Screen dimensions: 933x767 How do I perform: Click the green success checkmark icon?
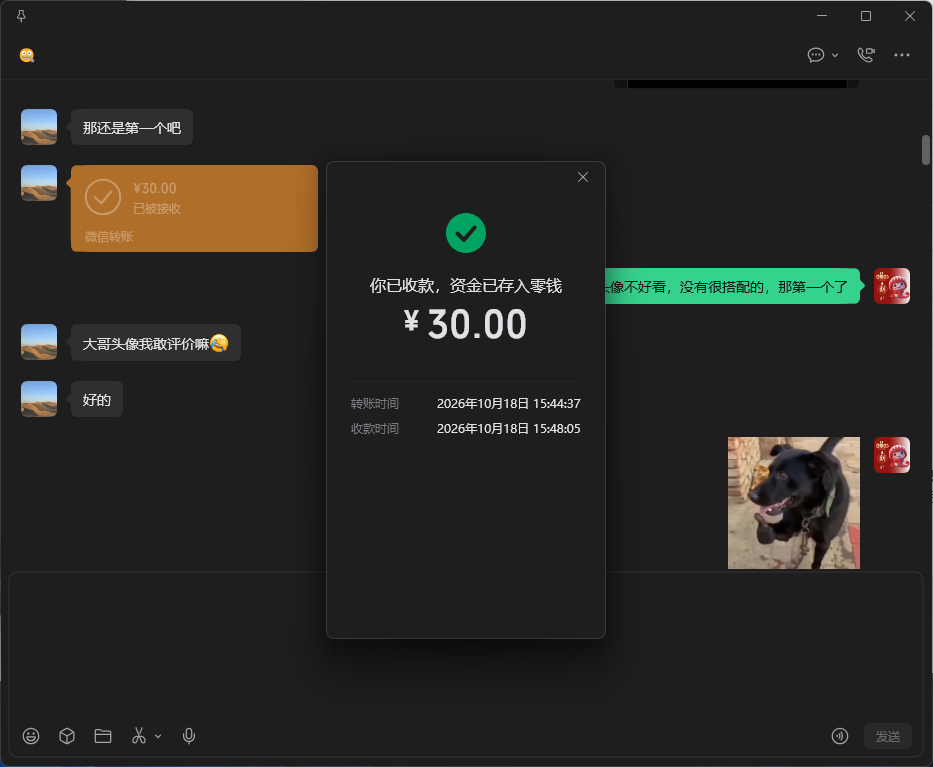[x=466, y=233]
